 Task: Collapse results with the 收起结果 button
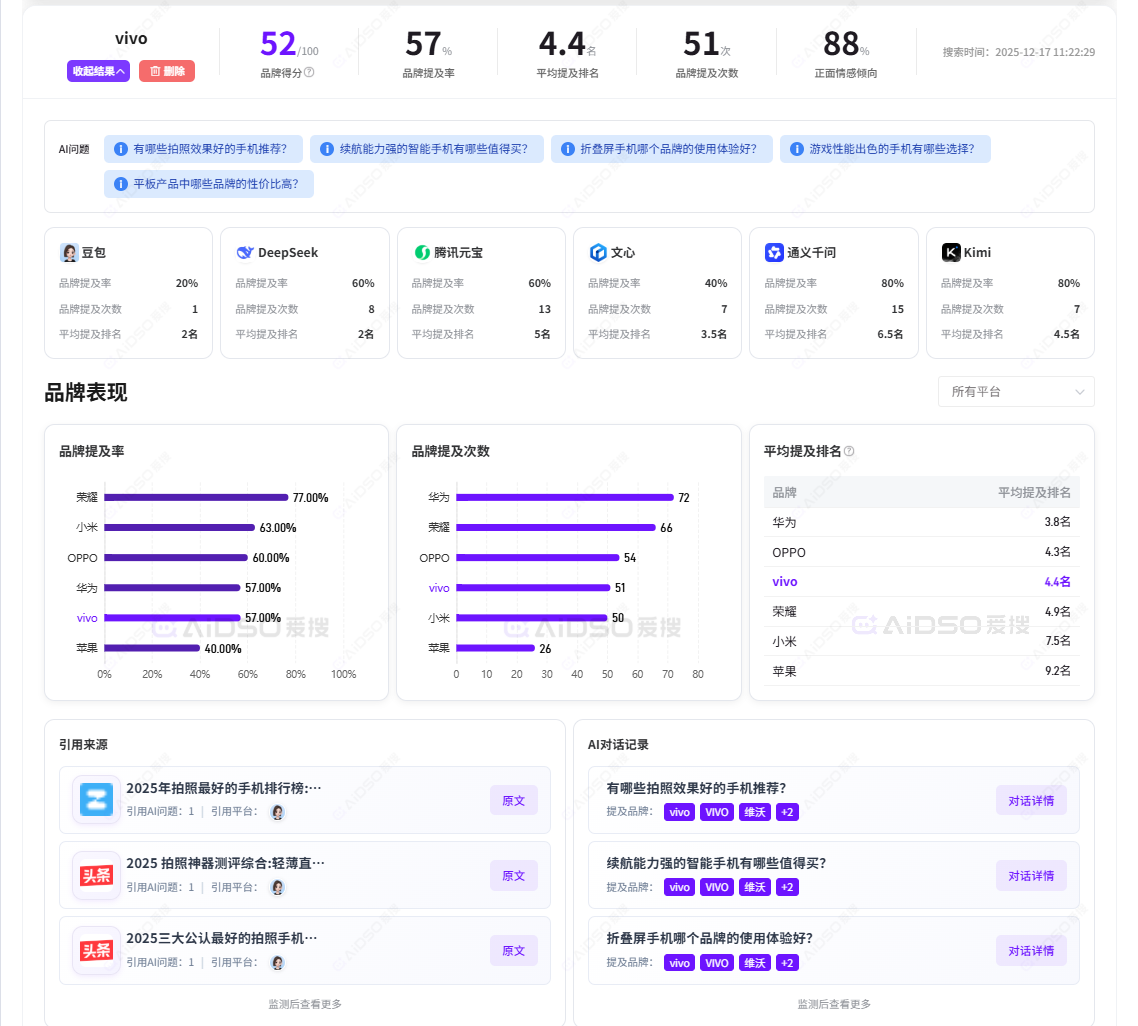tap(99, 71)
